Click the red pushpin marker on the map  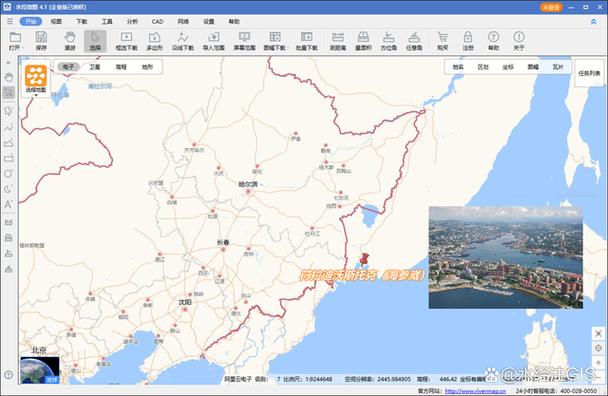tap(364, 259)
